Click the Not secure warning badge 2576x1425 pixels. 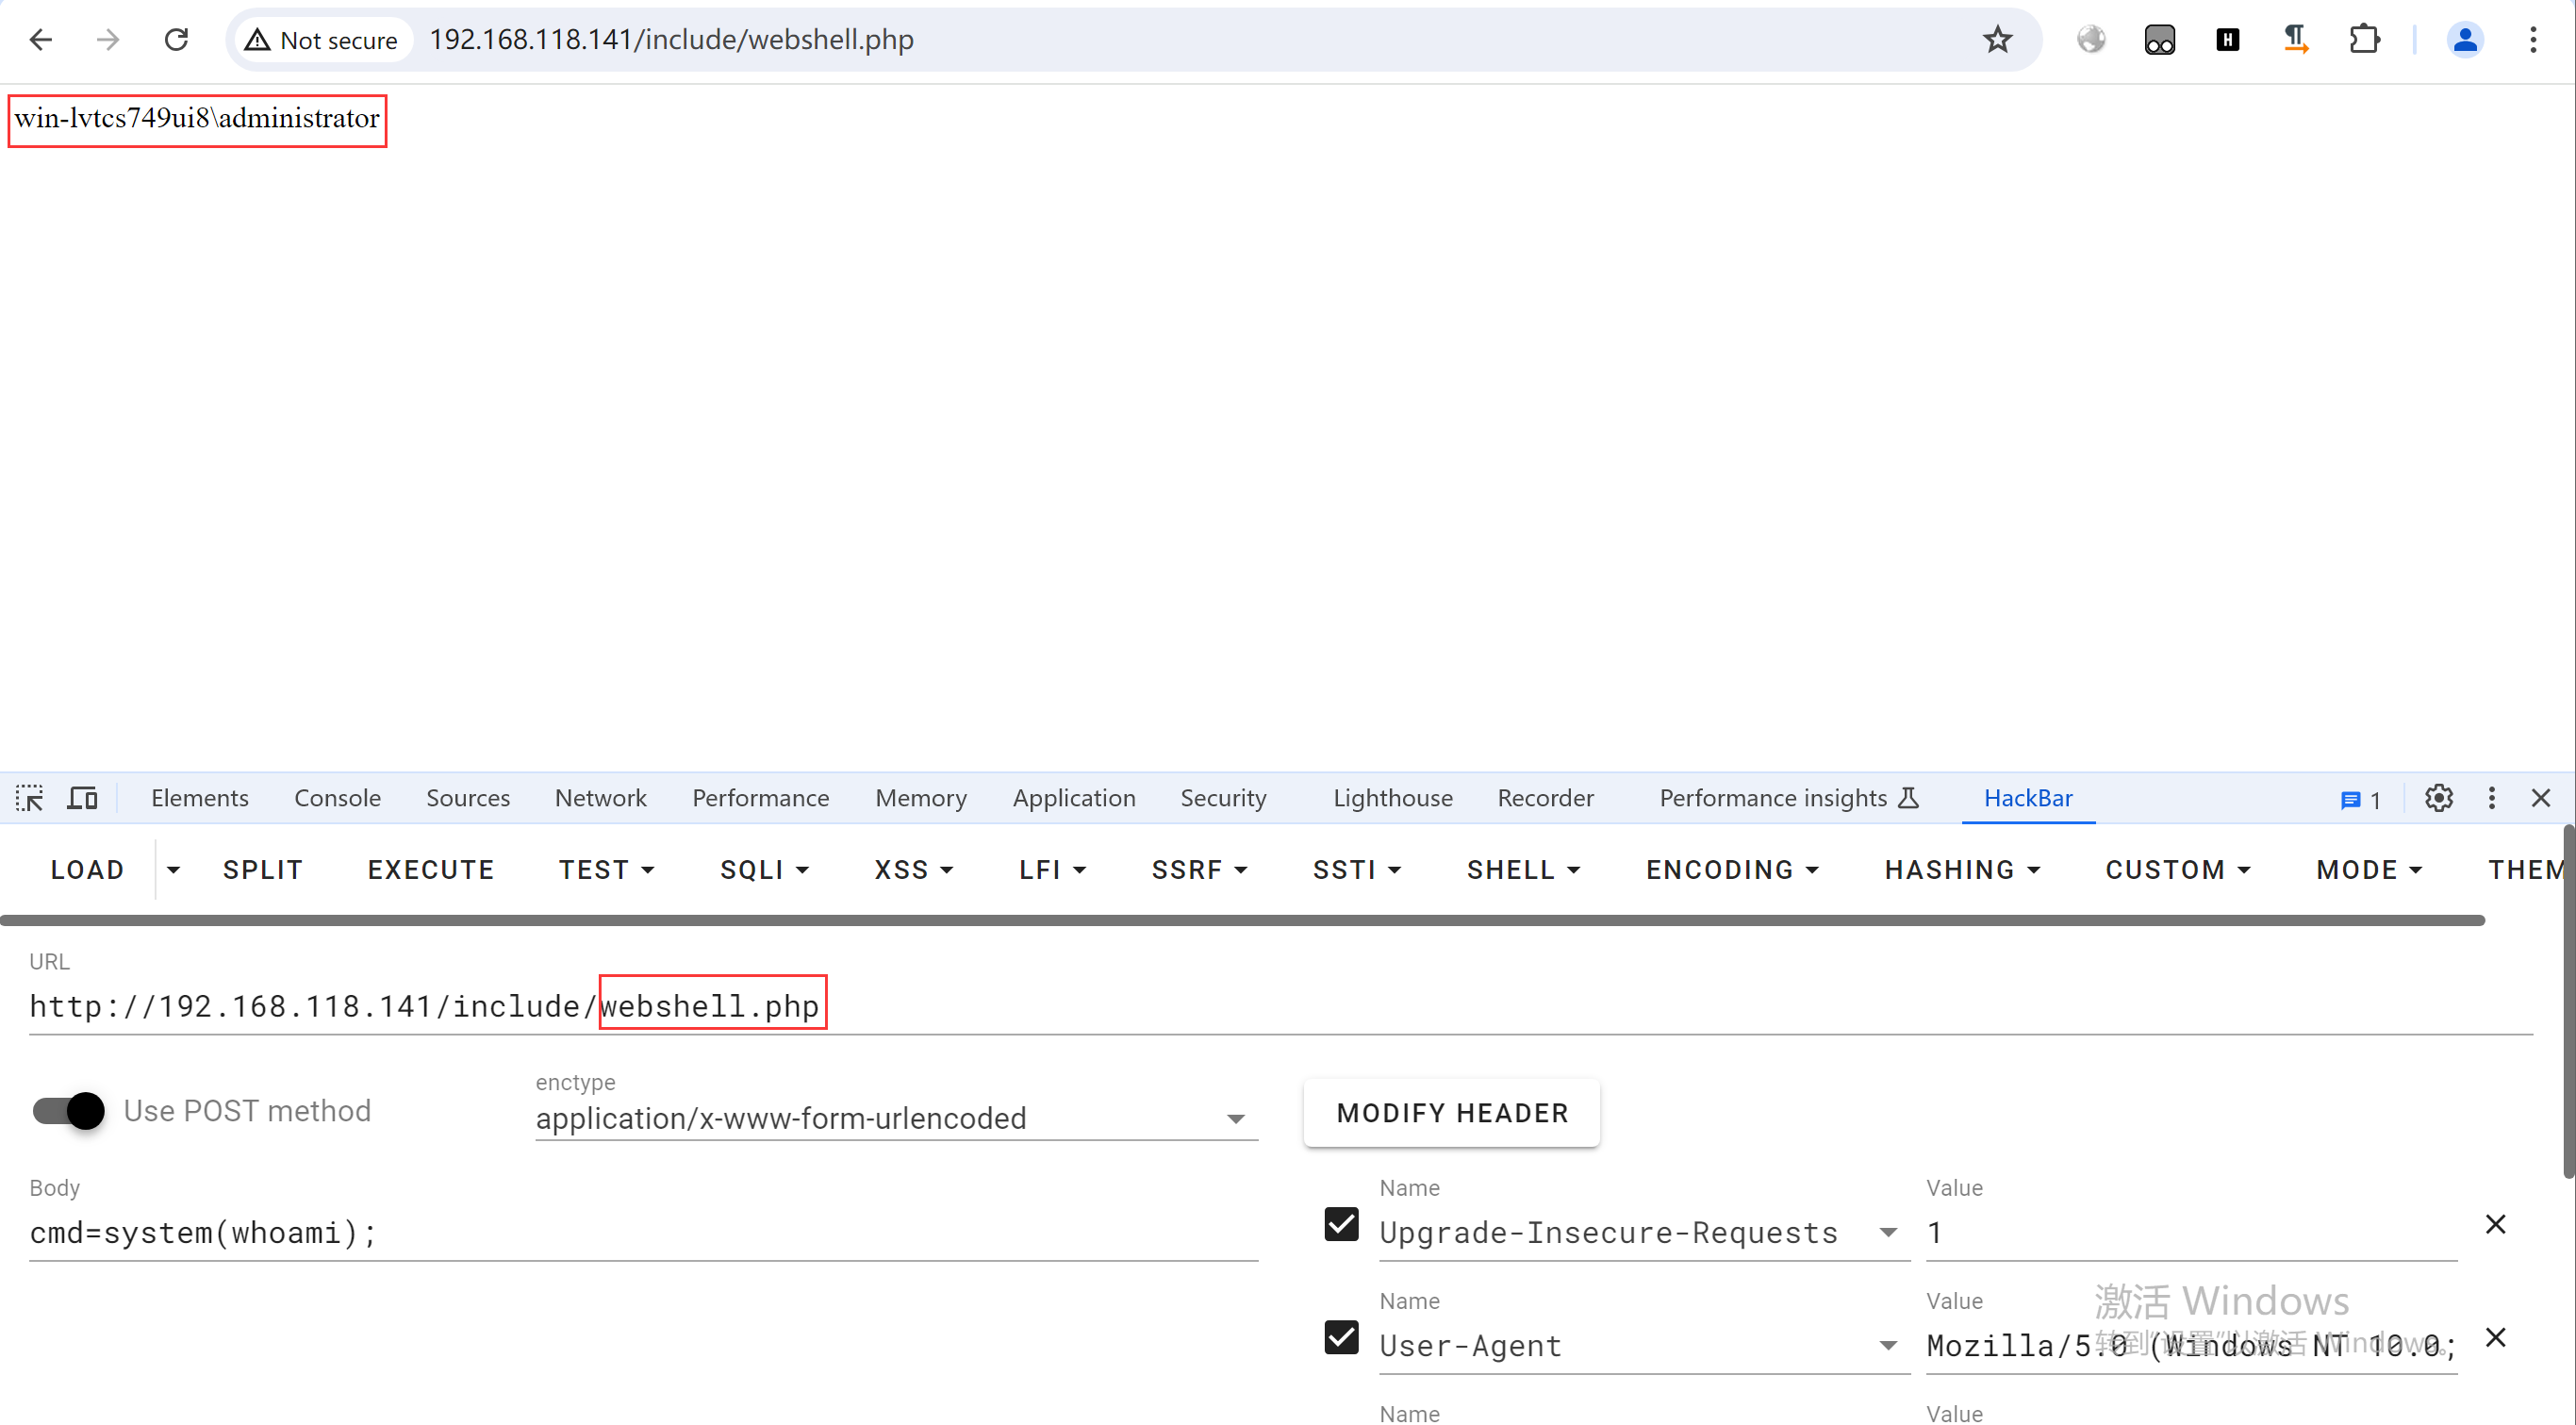click(x=322, y=40)
